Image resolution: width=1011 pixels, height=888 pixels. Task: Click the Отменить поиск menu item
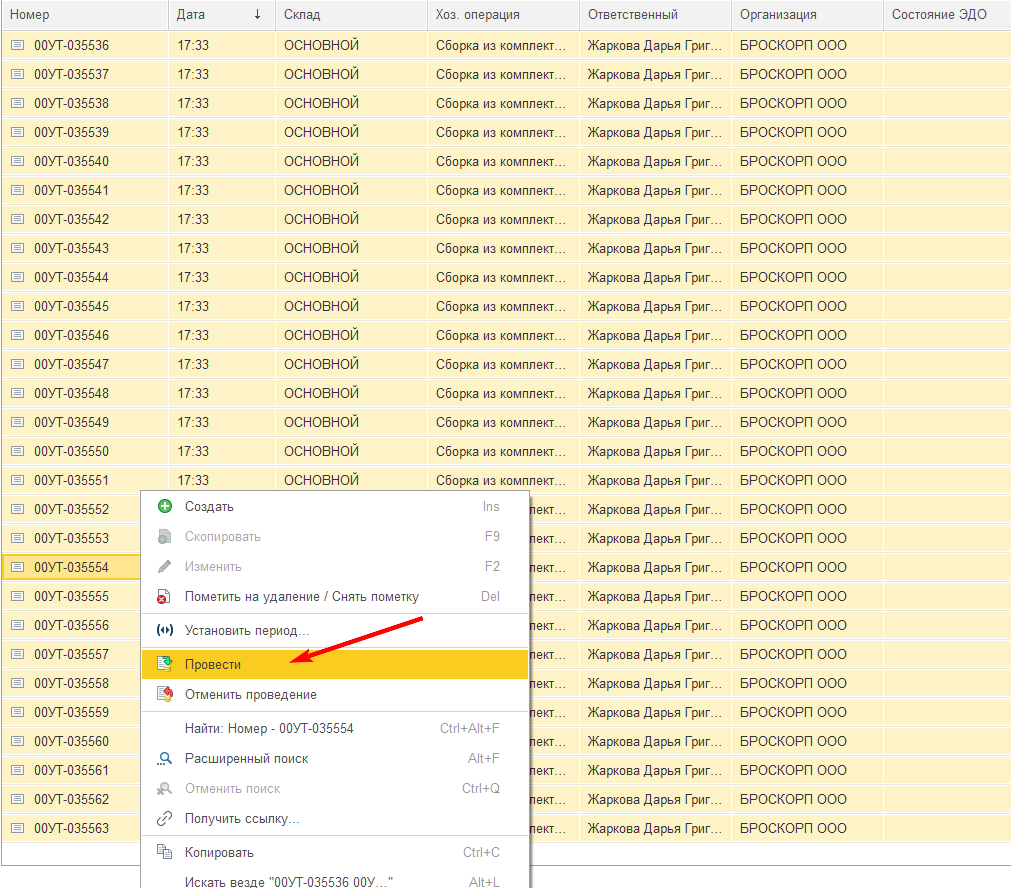click(232, 789)
